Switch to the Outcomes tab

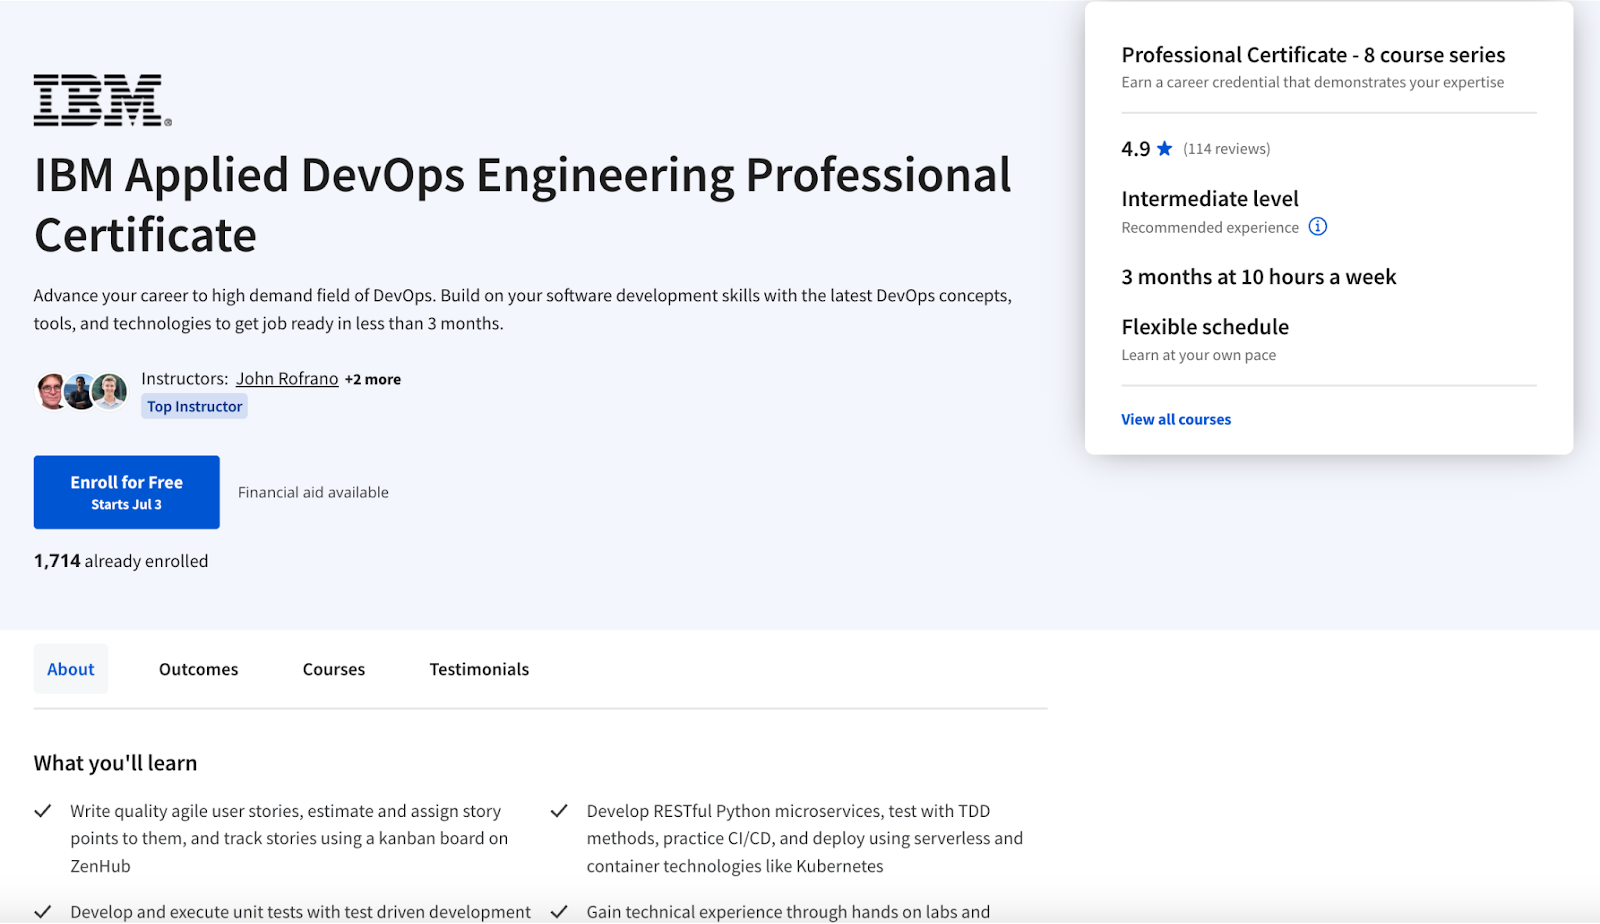pos(198,669)
